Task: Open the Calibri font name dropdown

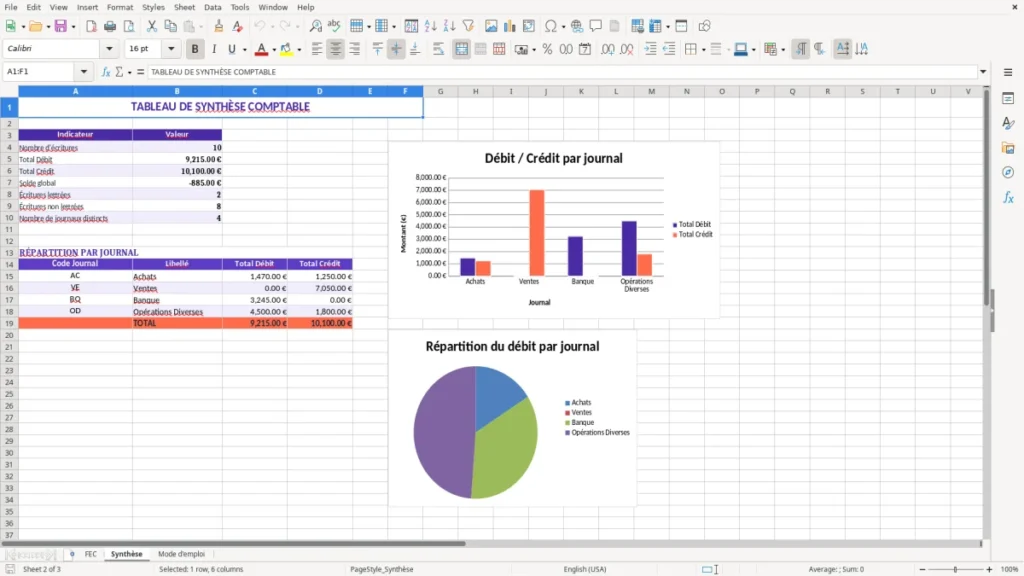Action: [x=109, y=48]
